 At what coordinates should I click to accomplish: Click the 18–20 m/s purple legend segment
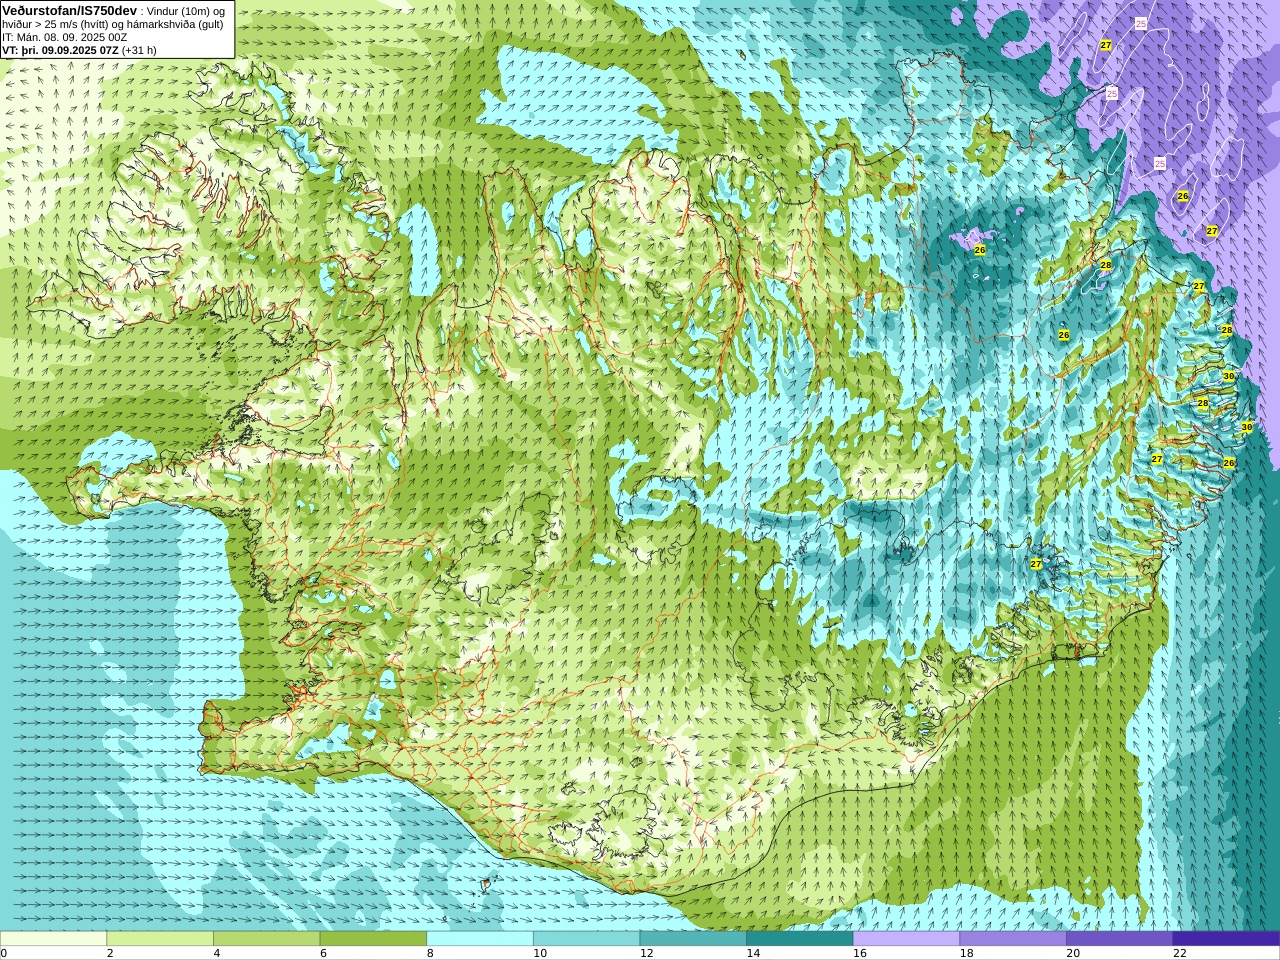[1013, 939]
